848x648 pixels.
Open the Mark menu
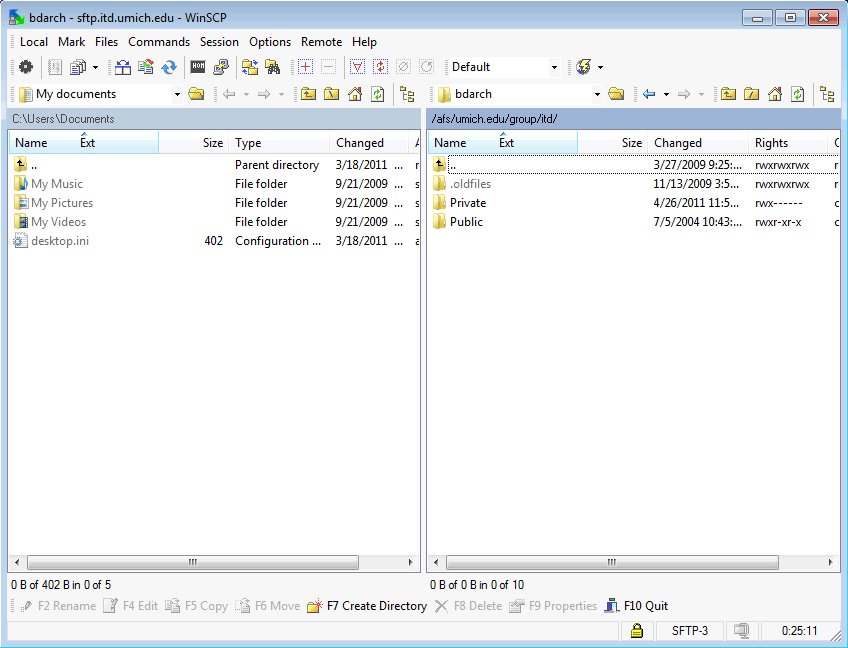coord(71,42)
